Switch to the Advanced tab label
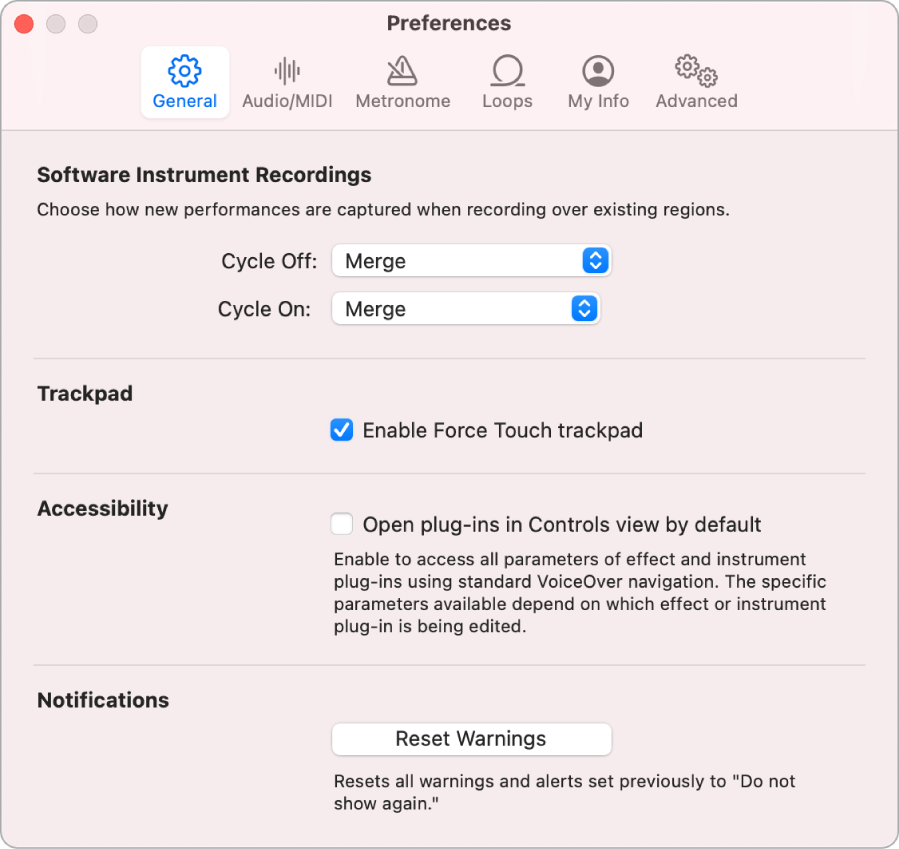 (x=696, y=101)
